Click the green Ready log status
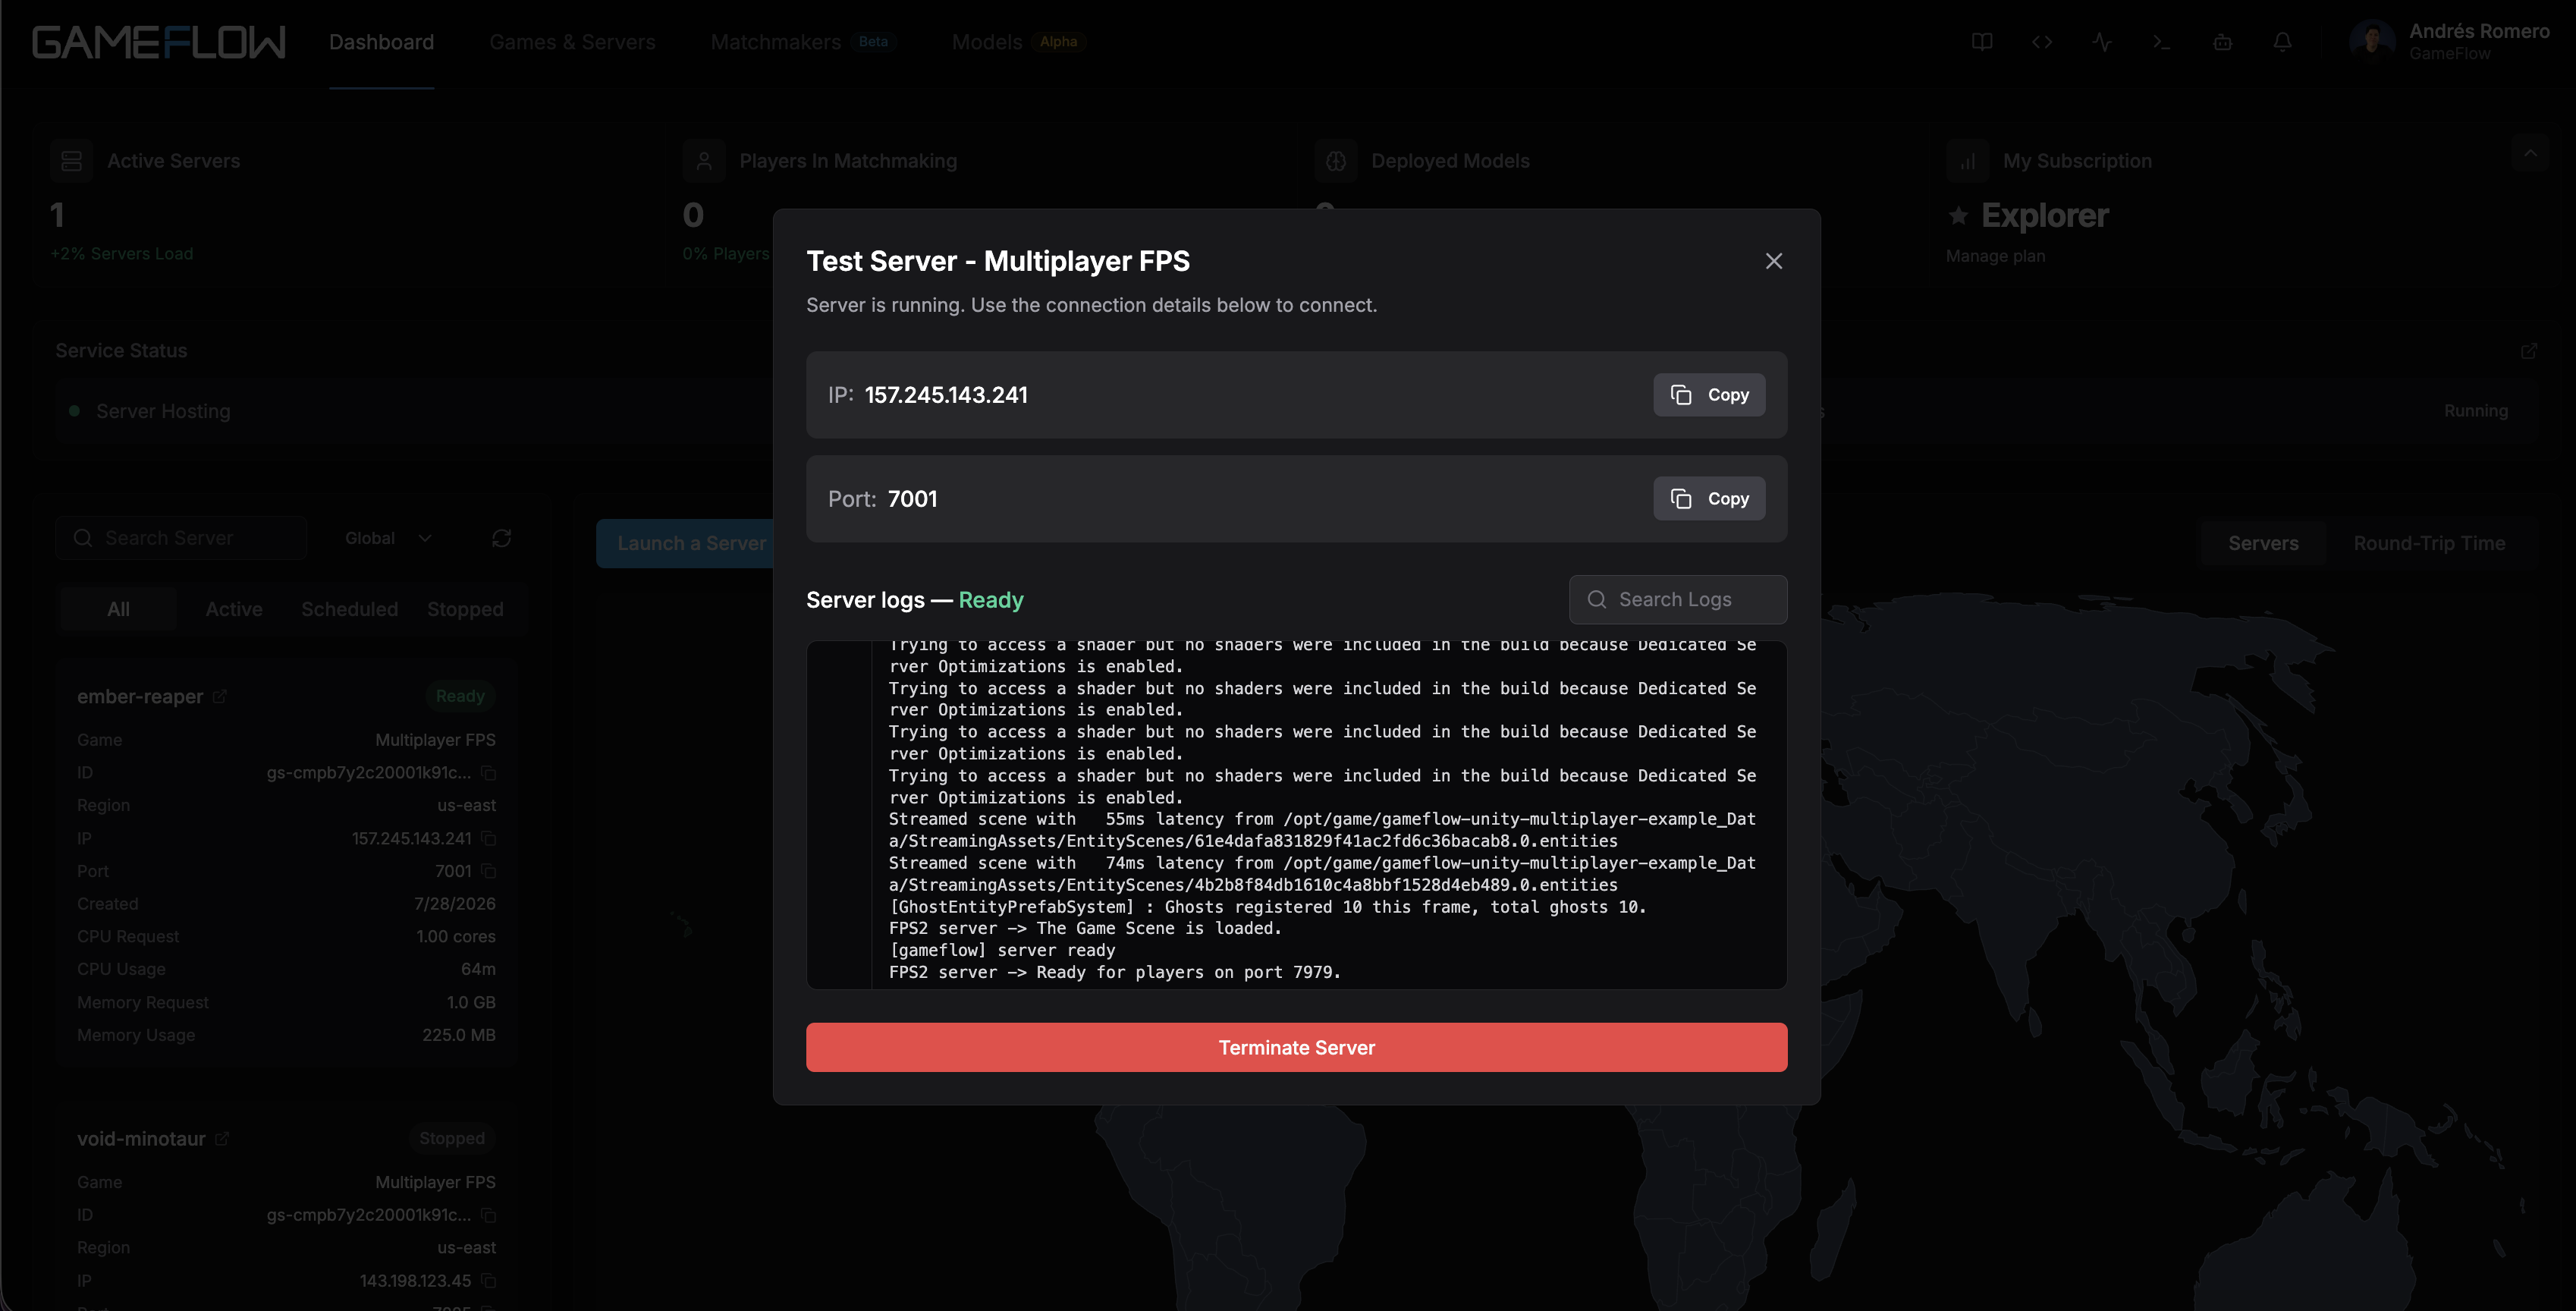 (991, 600)
